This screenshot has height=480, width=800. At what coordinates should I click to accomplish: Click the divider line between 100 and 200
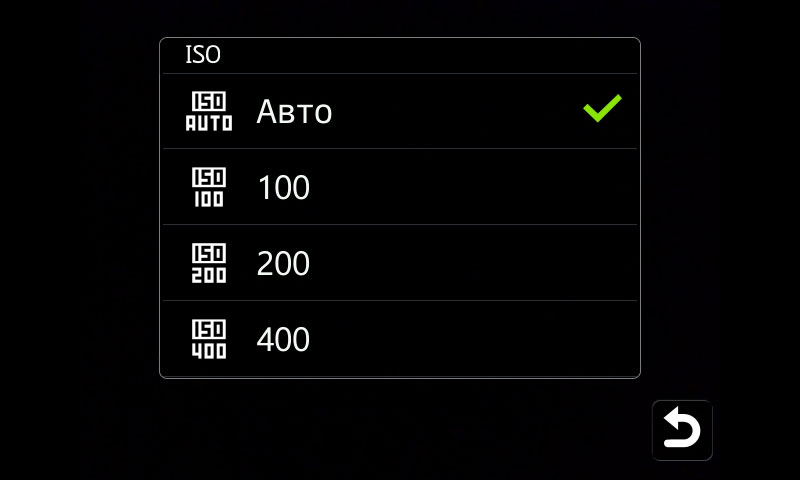coord(400,225)
